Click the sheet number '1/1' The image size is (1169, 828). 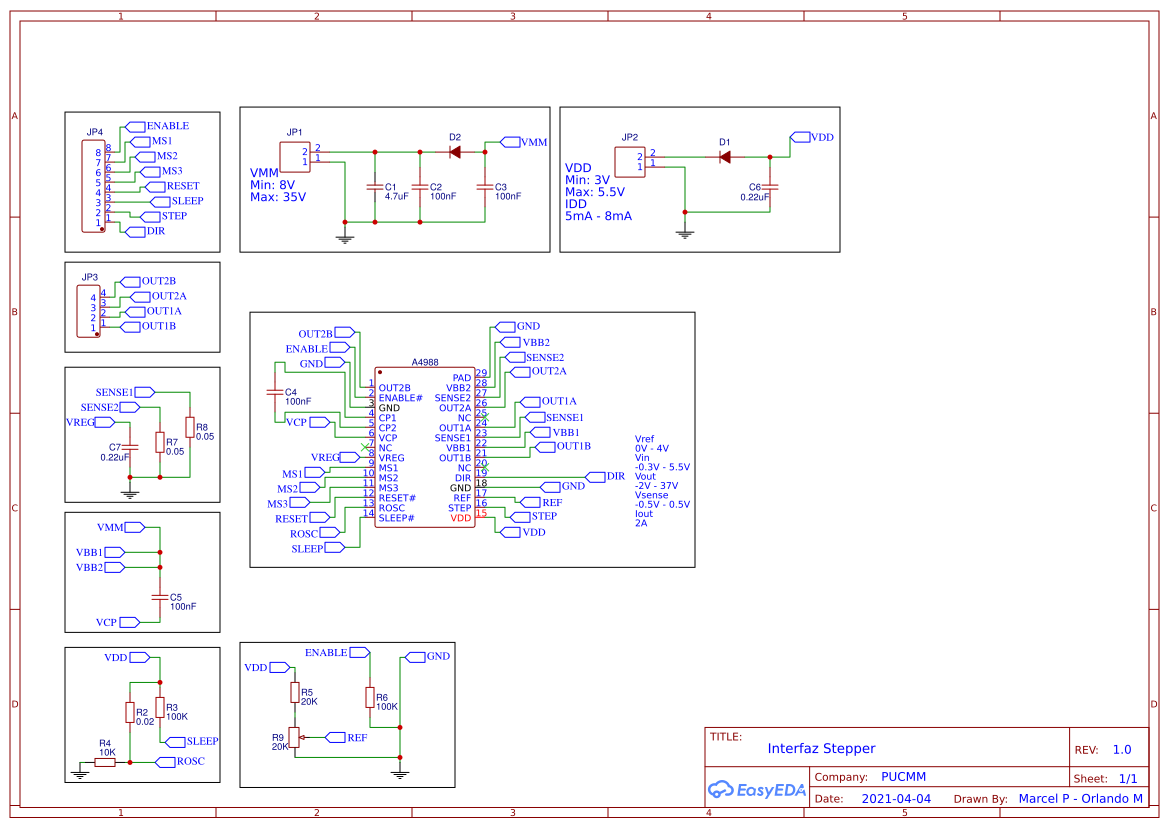pos(1128,778)
